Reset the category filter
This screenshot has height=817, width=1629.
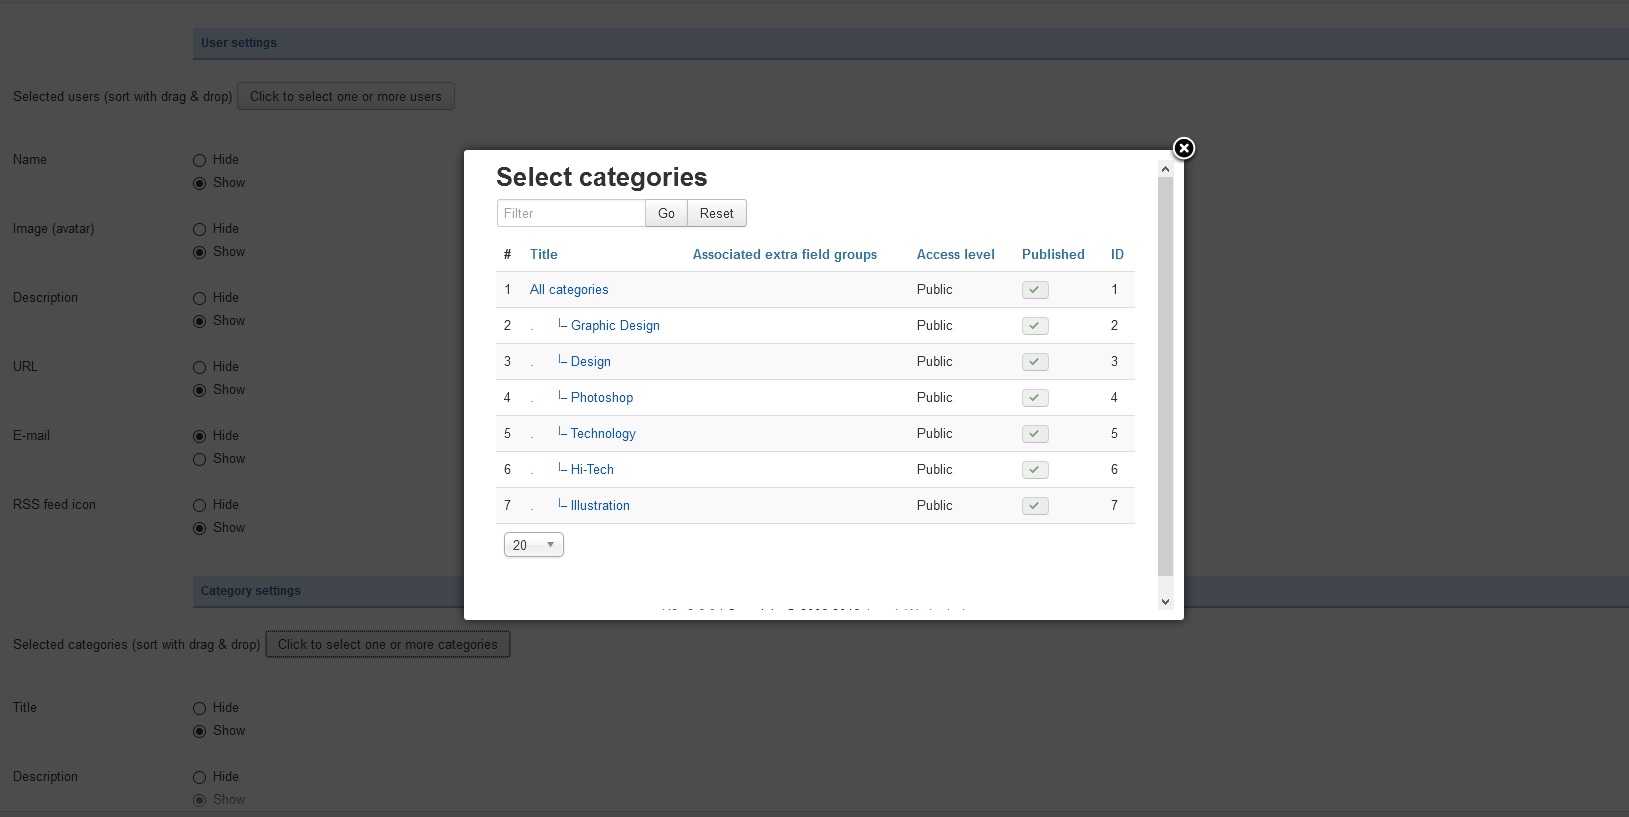(x=716, y=213)
